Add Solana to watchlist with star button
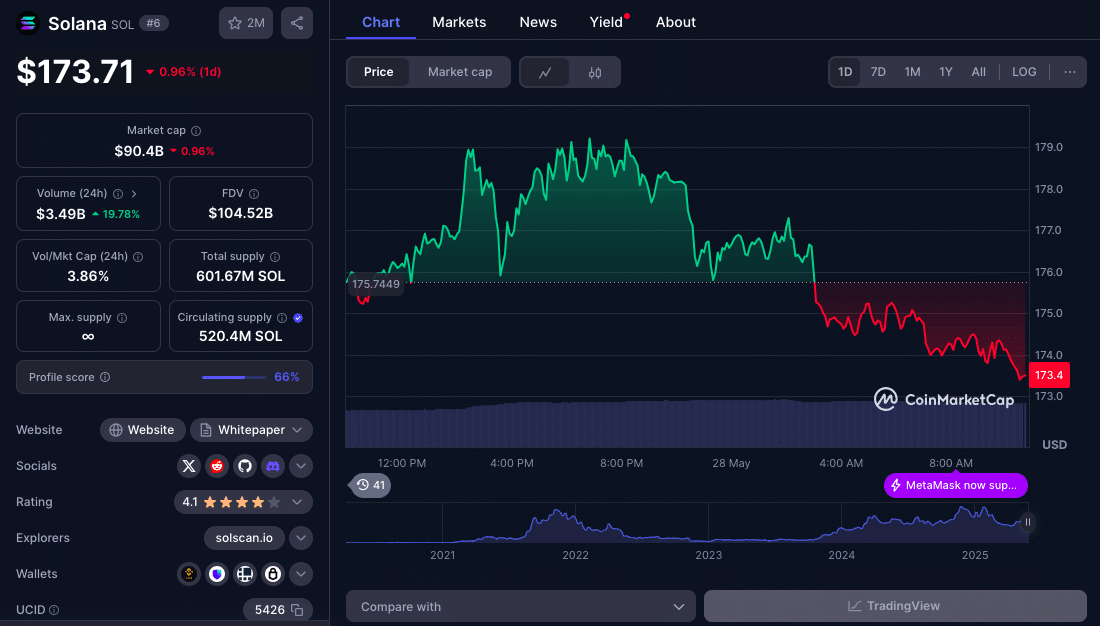 246,23
